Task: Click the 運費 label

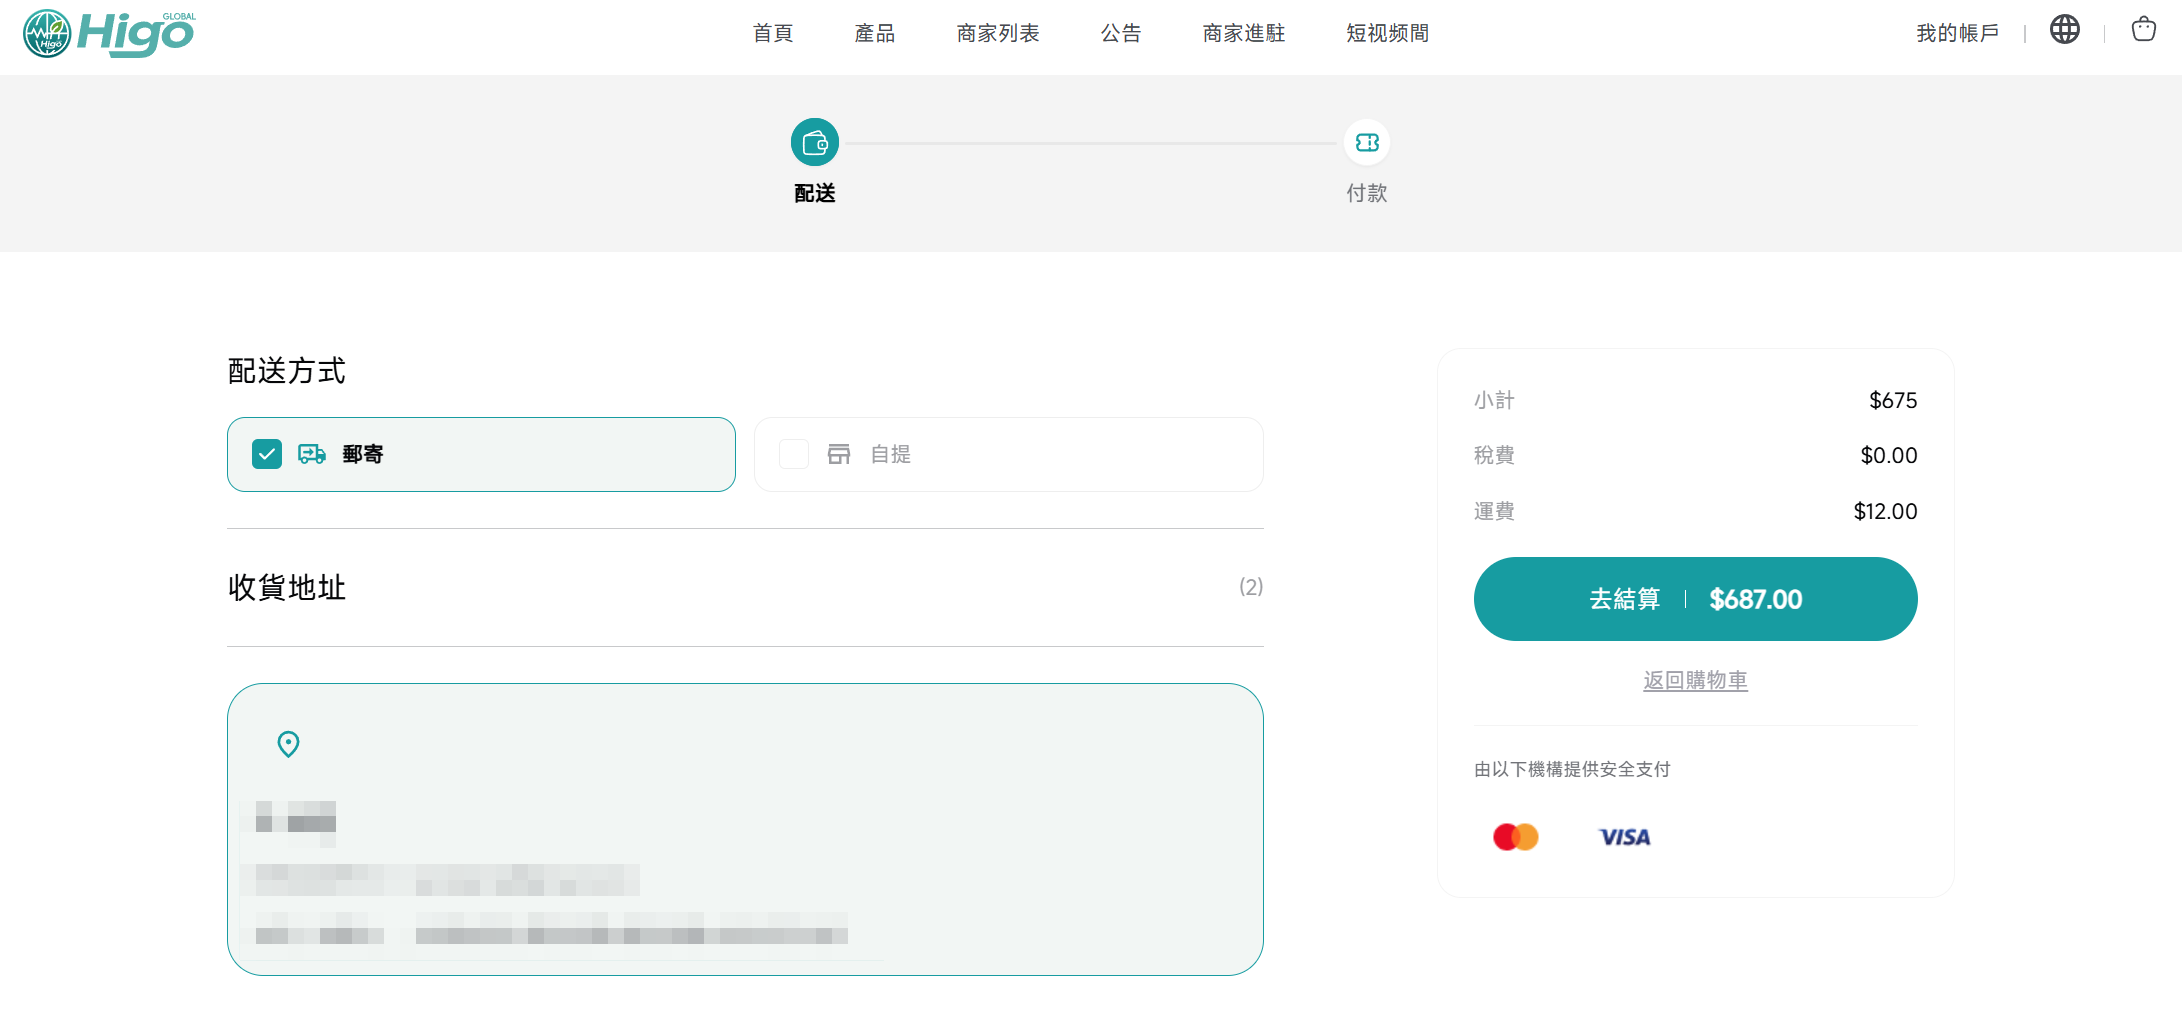Action: (x=1494, y=511)
